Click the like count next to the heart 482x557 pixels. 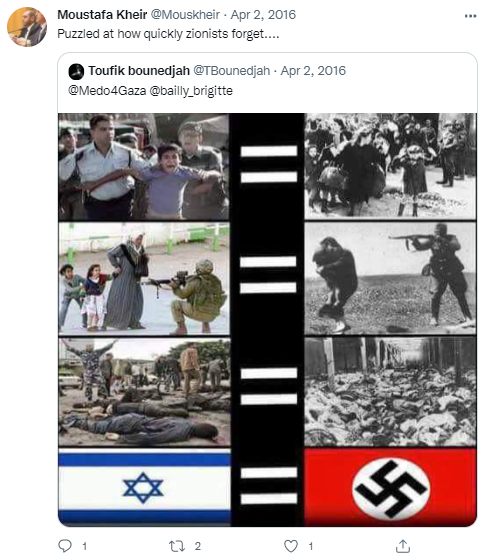point(311,546)
